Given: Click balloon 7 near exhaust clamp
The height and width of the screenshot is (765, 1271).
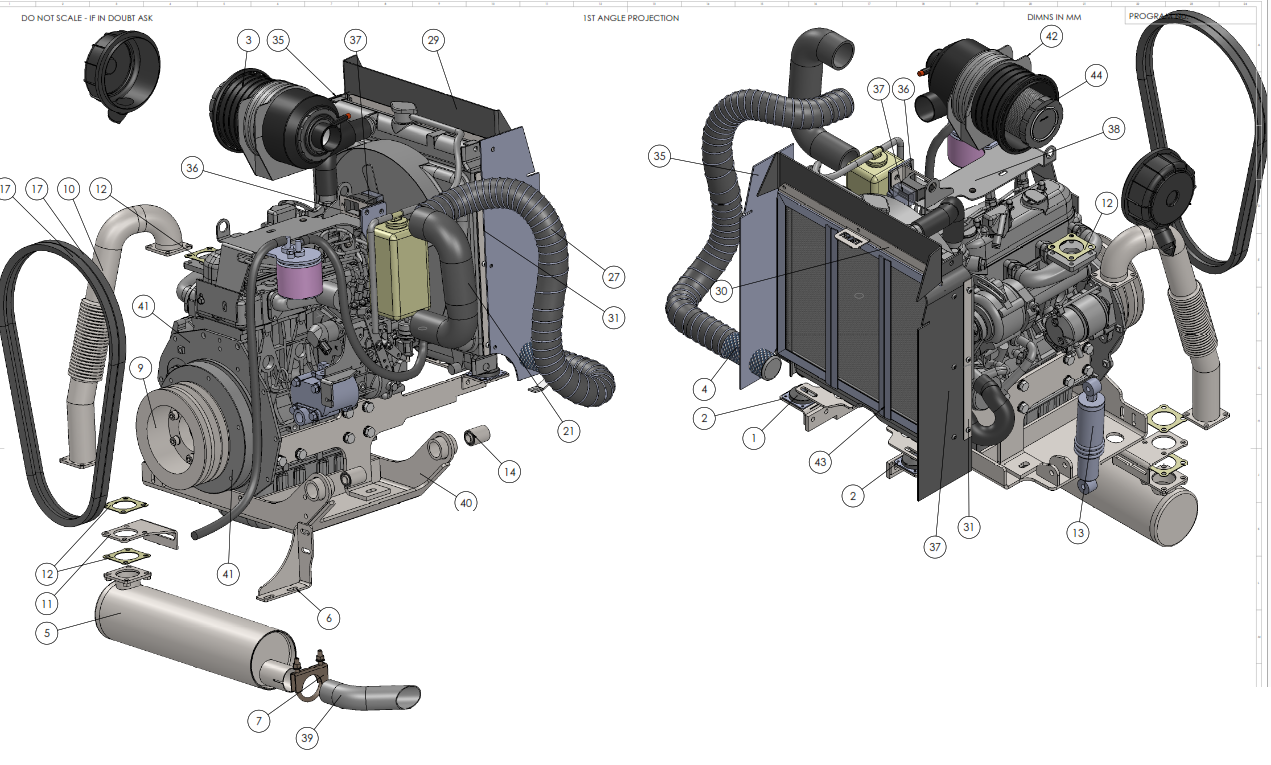Looking at the screenshot, I should 259,719.
